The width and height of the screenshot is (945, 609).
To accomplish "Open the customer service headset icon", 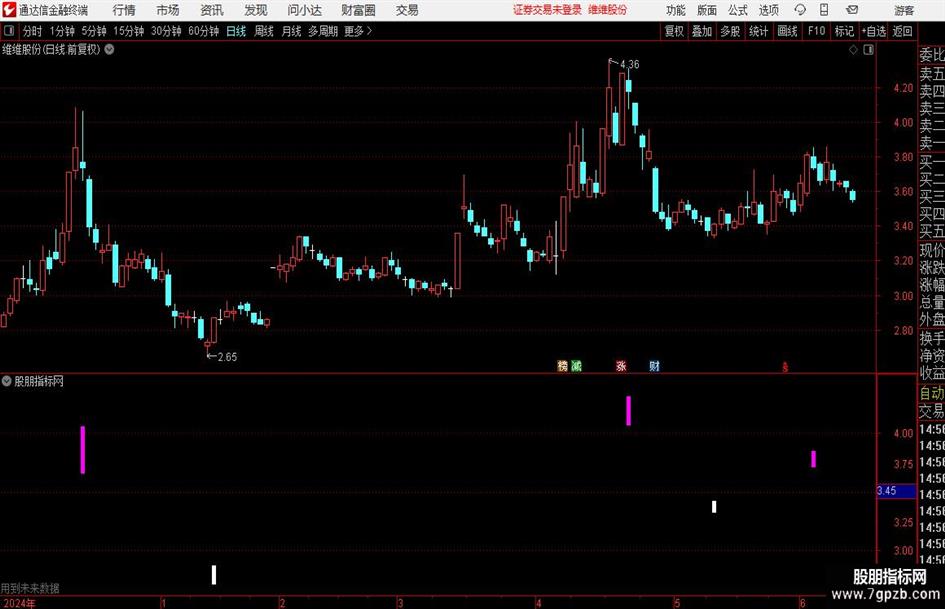I will click(x=800, y=10).
